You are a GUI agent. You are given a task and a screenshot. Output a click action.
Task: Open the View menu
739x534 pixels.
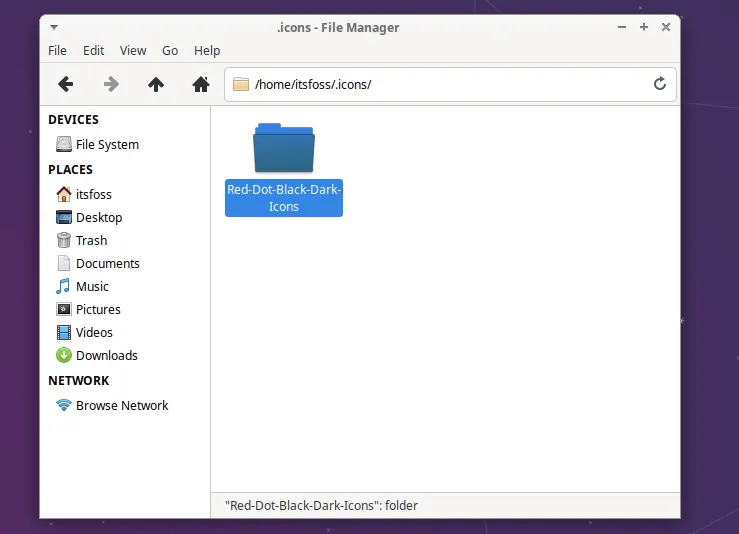click(x=133, y=50)
